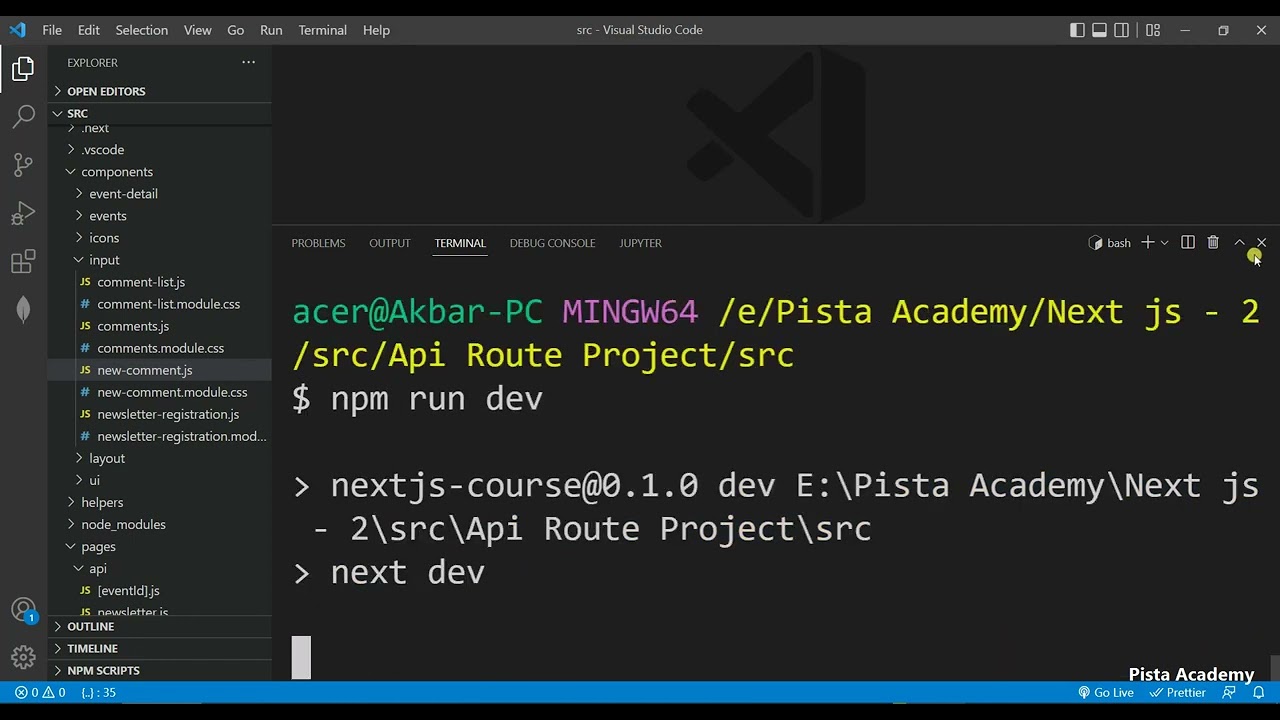Viewport: 1280px width, 720px height.
Task: Open the terminal launch profile dropdown arrow
Action: tap(1164, 243)
